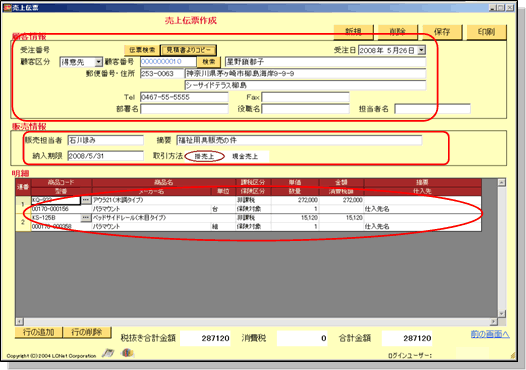This screenshot has height=370, width=526.
Task: Click the empty 担当者名 field
Action: coord(432,109)
